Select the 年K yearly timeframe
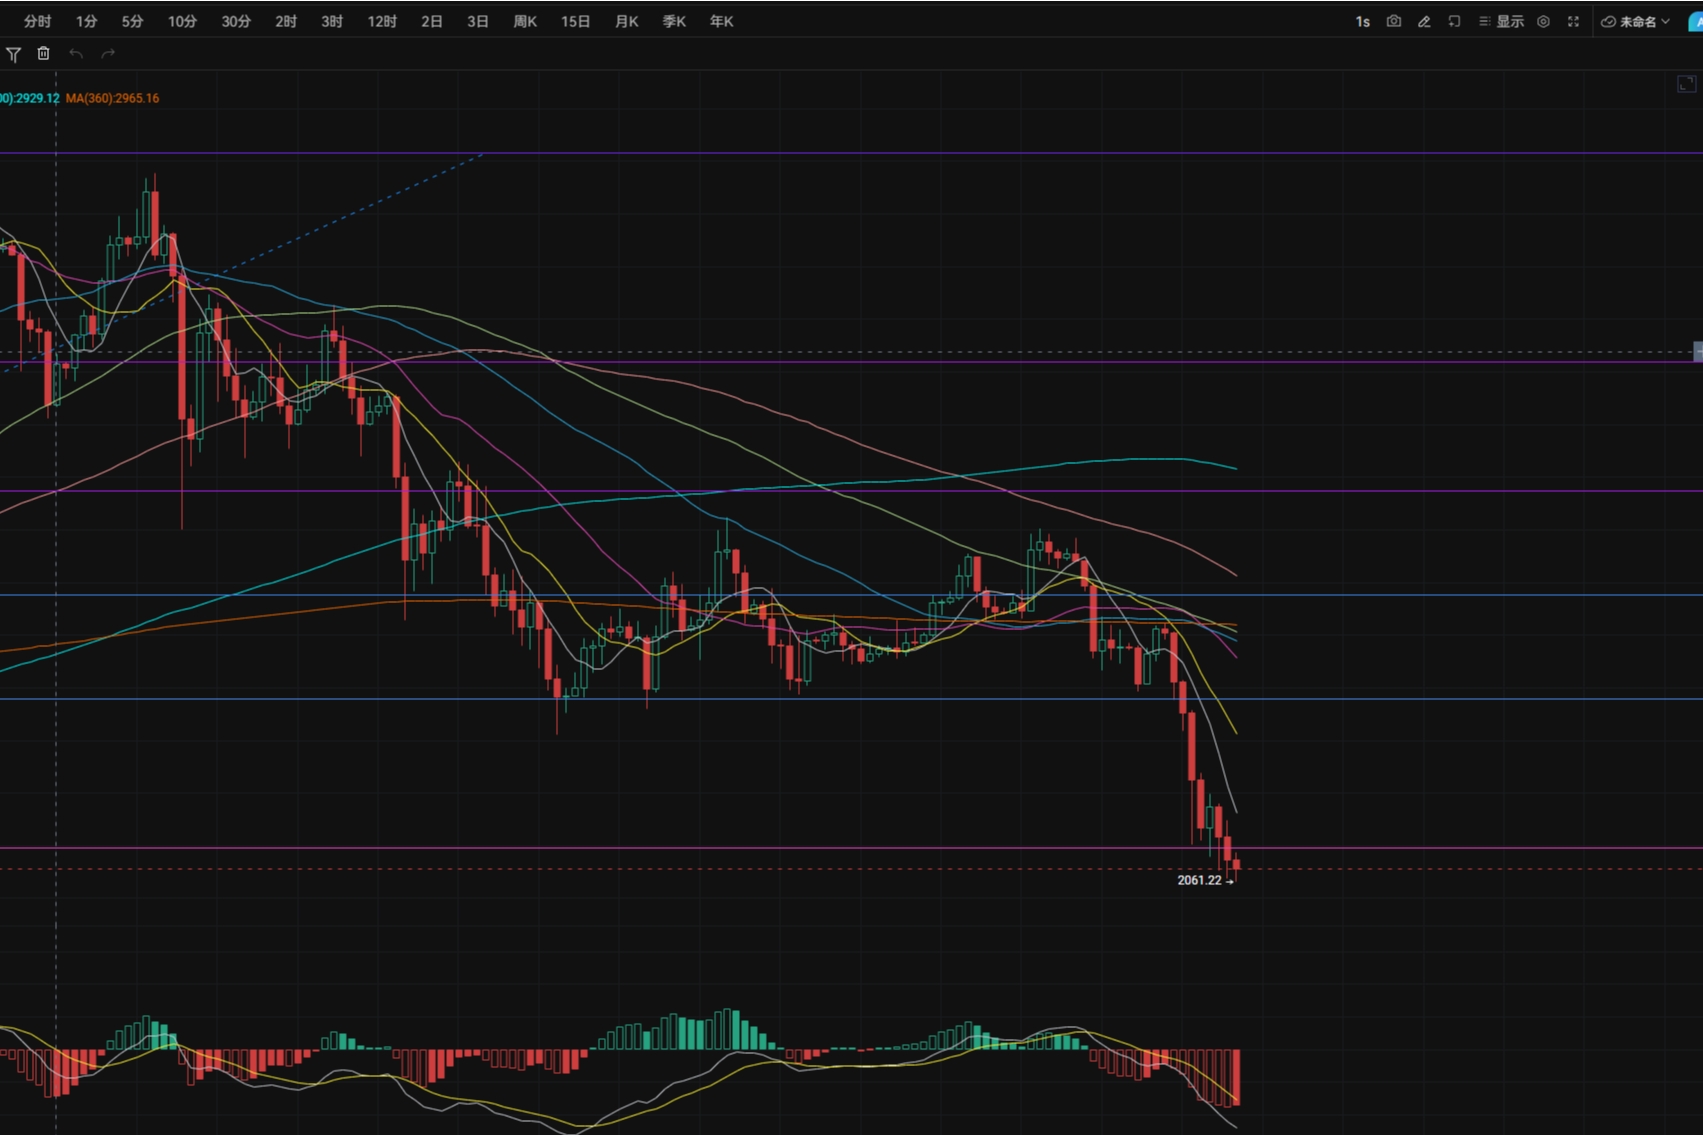The image size is (1703, 1135). 721,21
